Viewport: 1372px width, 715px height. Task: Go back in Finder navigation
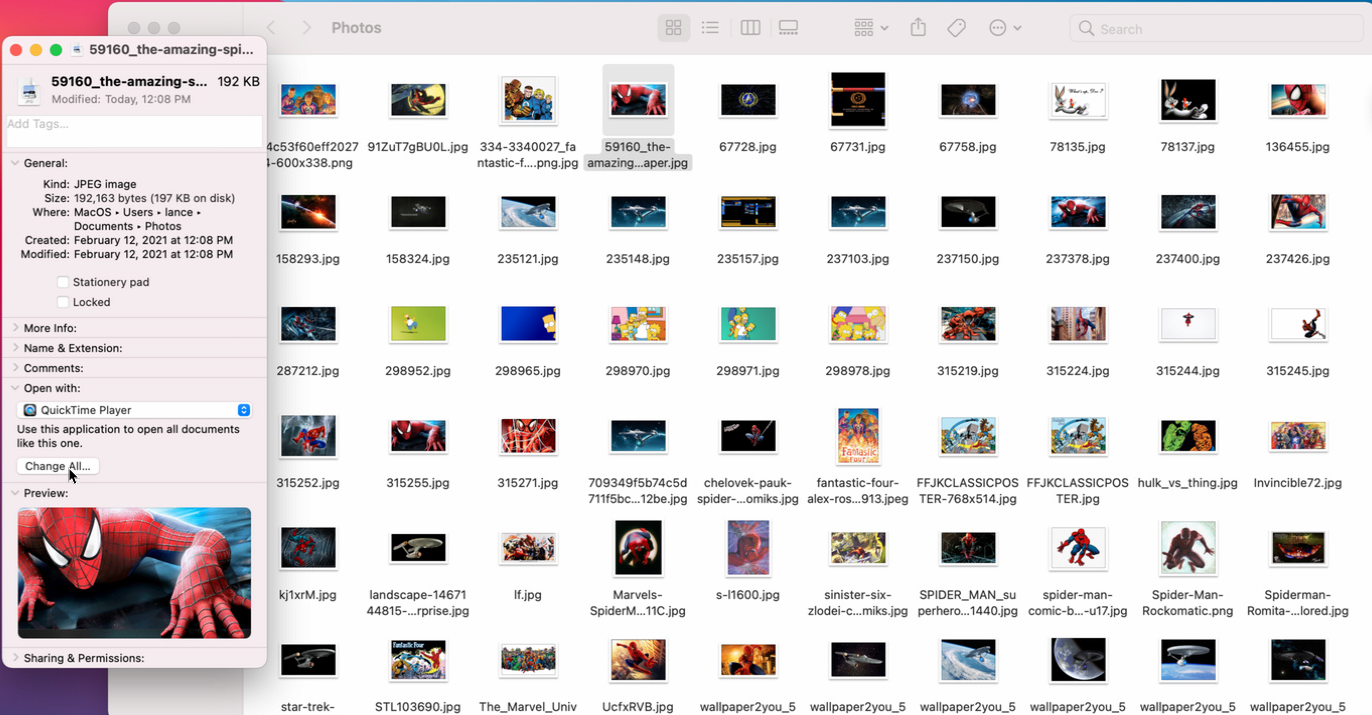271,28
